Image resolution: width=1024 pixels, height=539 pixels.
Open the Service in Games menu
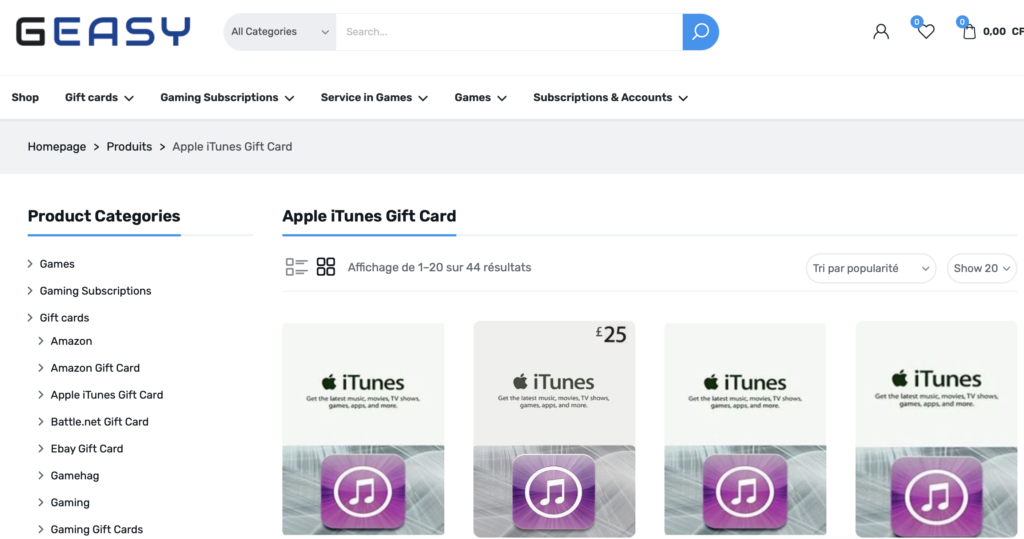click(x=373, y=98)
